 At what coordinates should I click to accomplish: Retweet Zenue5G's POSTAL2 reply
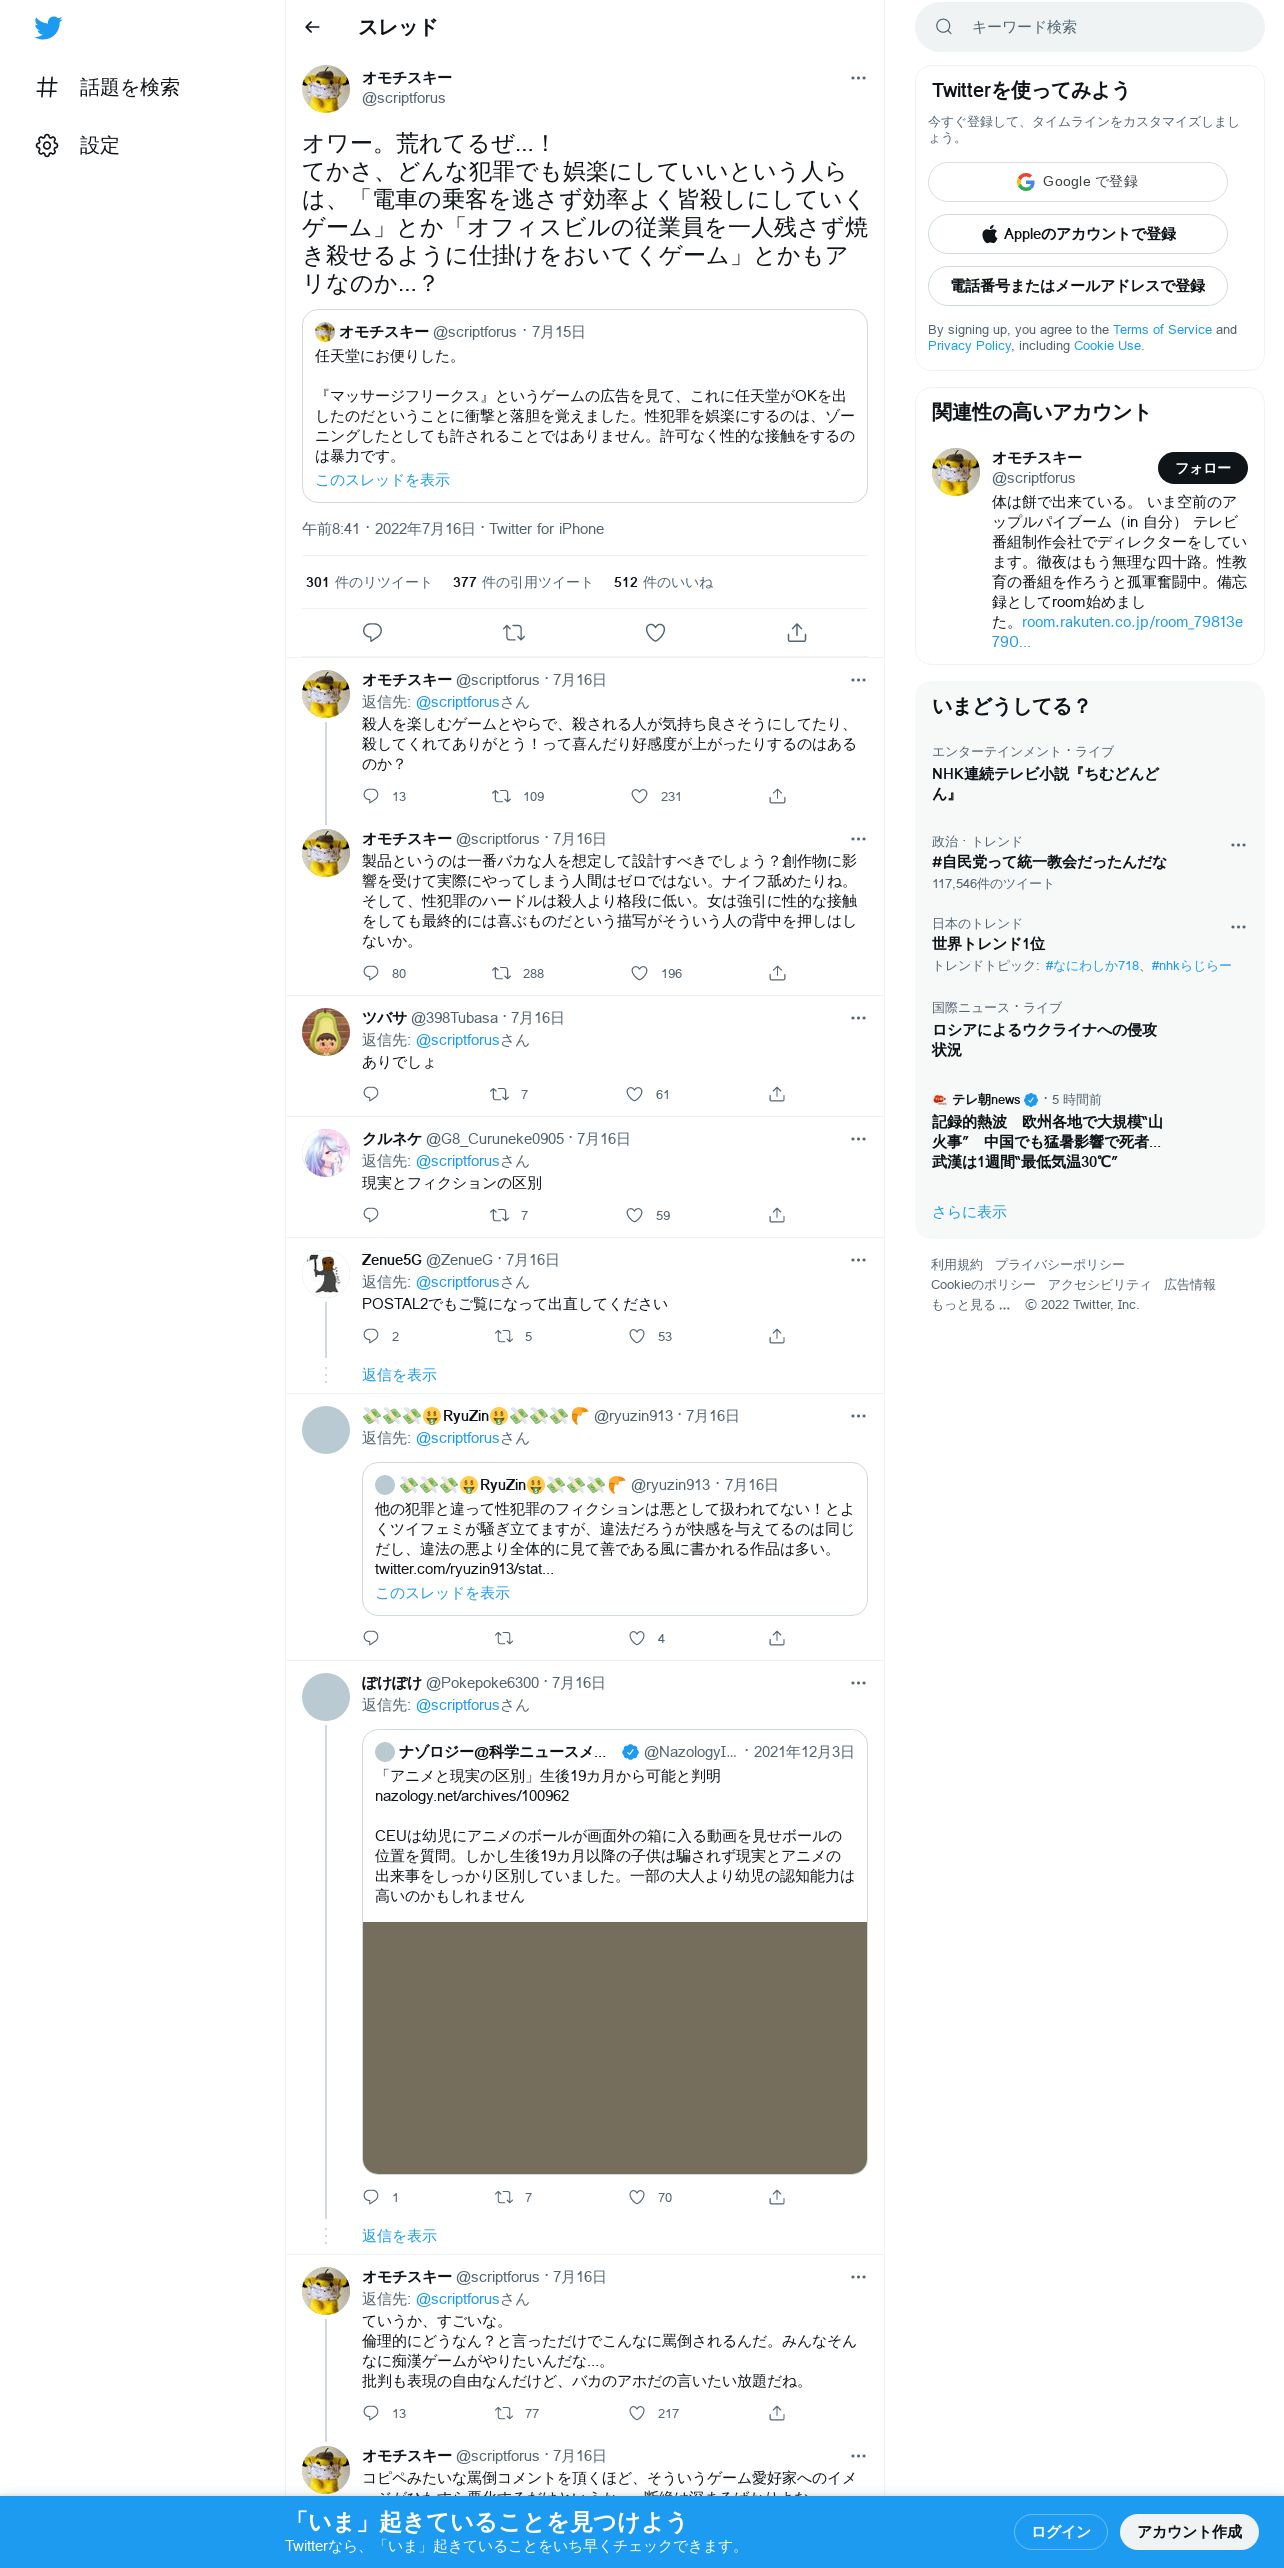[504, 1336]
